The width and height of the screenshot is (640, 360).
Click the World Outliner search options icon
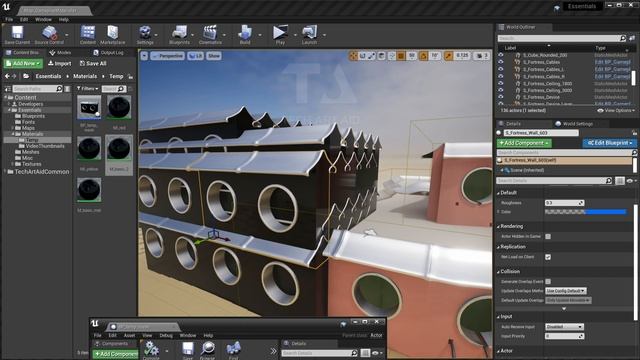coord(632,38)
